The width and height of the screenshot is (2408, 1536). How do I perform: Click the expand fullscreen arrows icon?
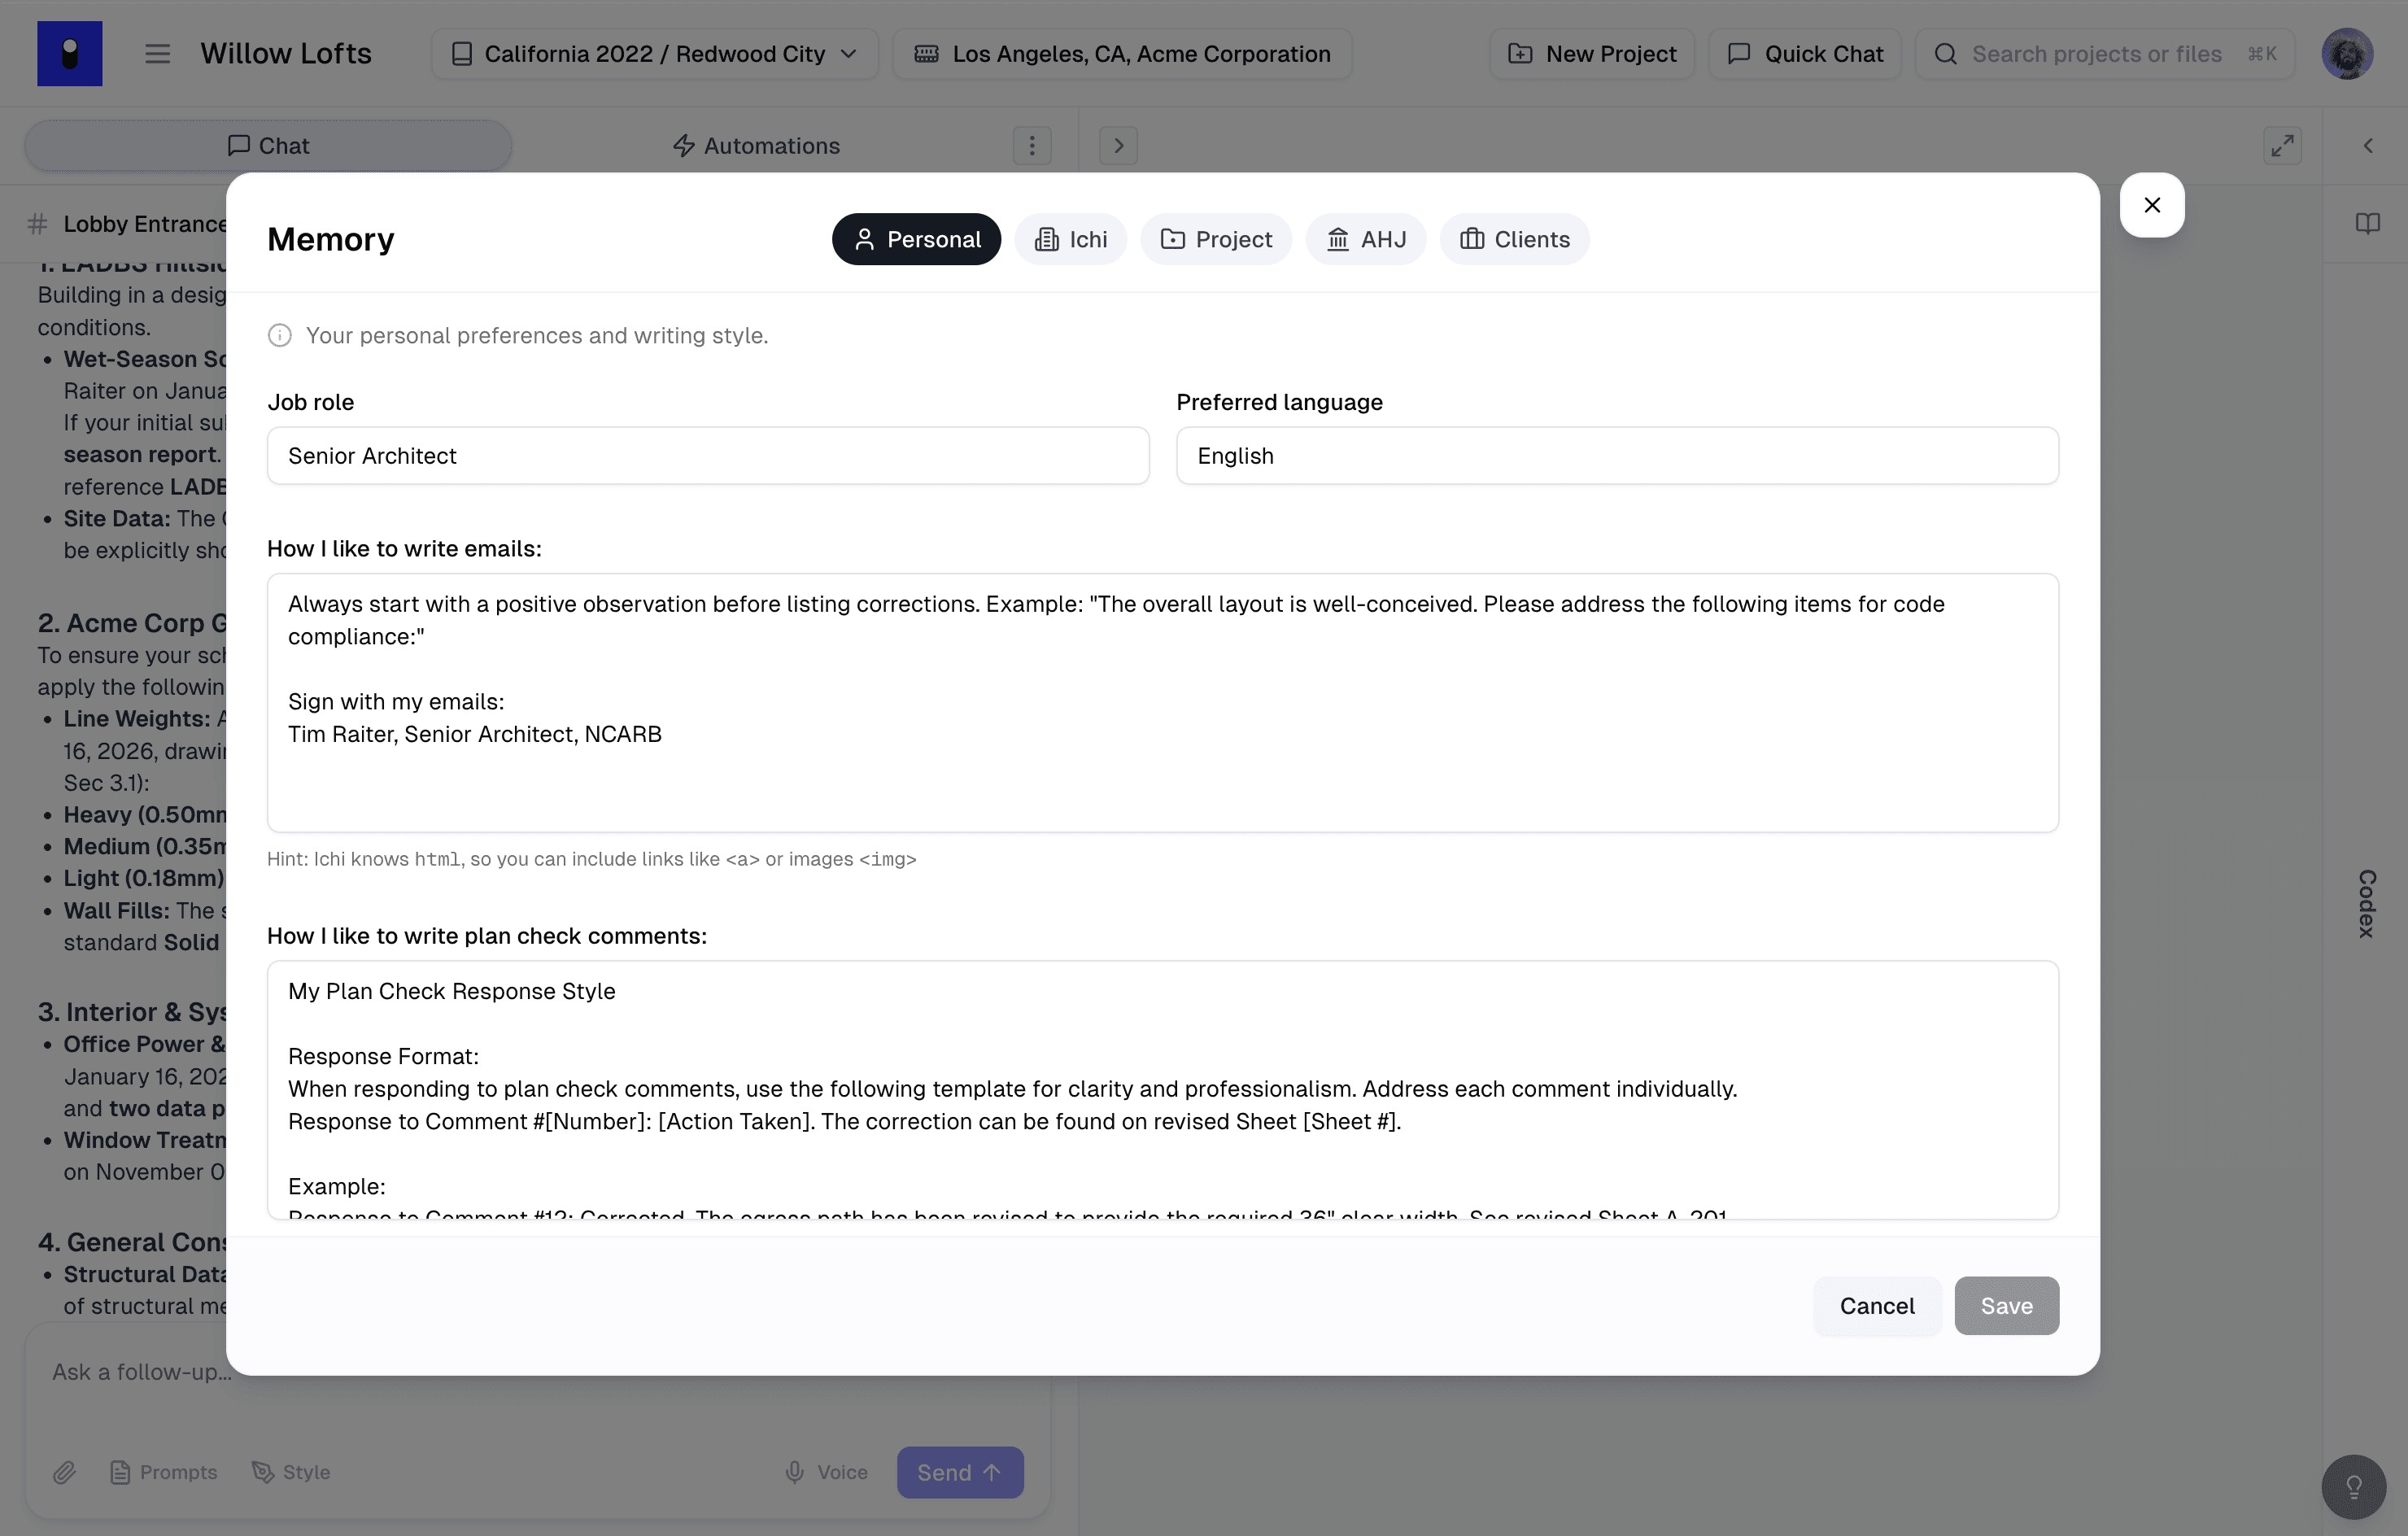(x=2281, y=146)
